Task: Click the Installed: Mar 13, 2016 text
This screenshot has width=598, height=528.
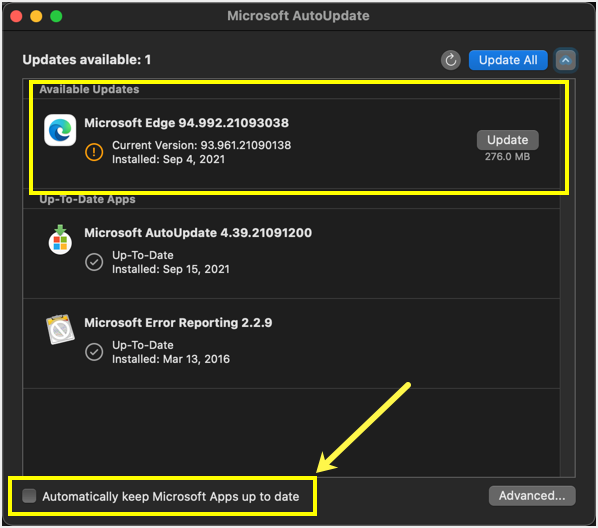Action: pos(171,359)
